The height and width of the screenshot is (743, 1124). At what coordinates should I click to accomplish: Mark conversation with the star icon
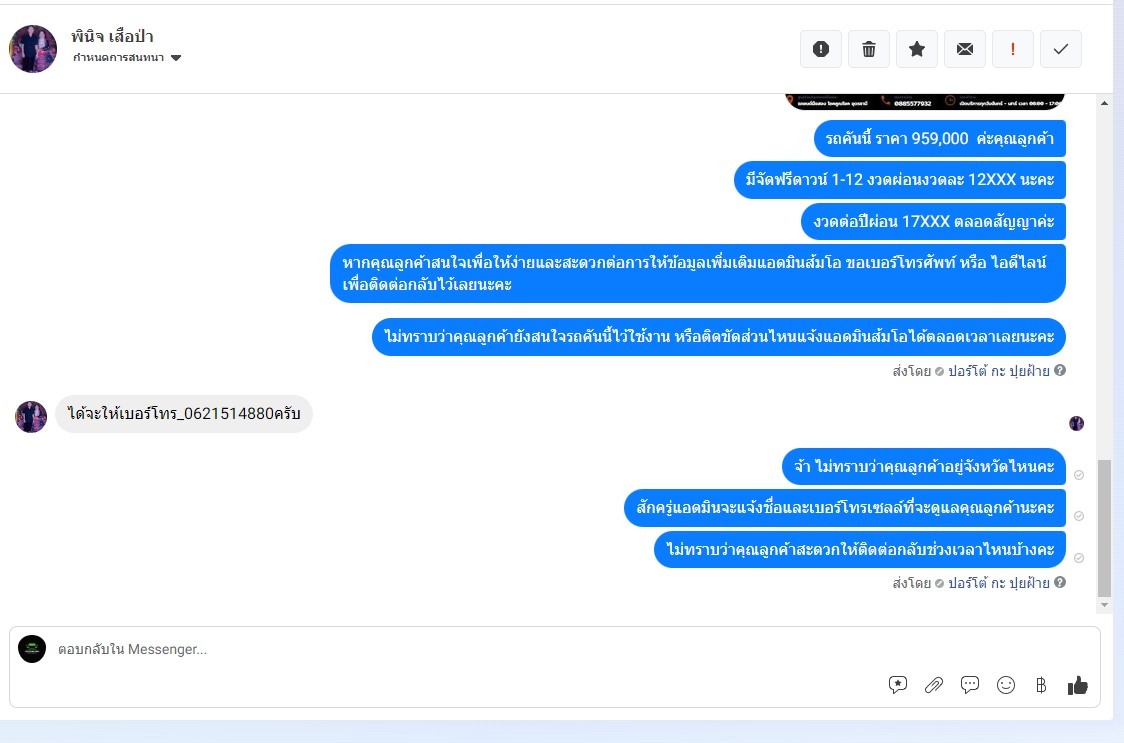pyautogui.click(x=917, y=49)
